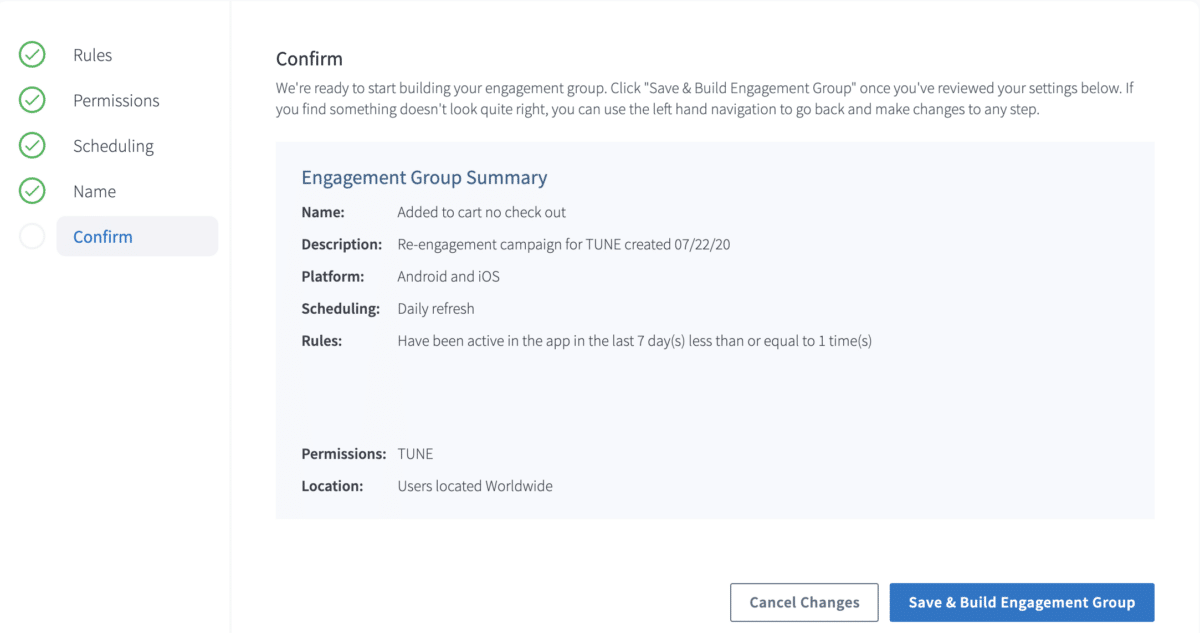Select the highlighted Confirm step
This screenshot has width=1200, height=633.
(102, 236)
